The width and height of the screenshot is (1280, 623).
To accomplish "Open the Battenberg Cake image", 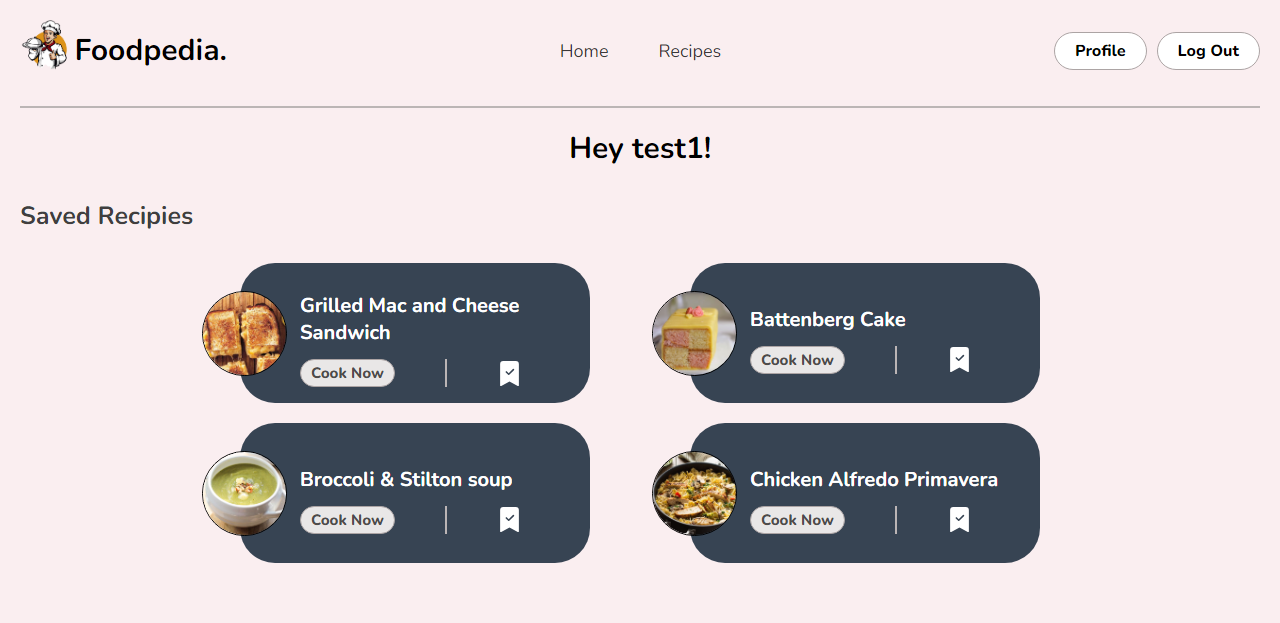I will click(694, 333).
